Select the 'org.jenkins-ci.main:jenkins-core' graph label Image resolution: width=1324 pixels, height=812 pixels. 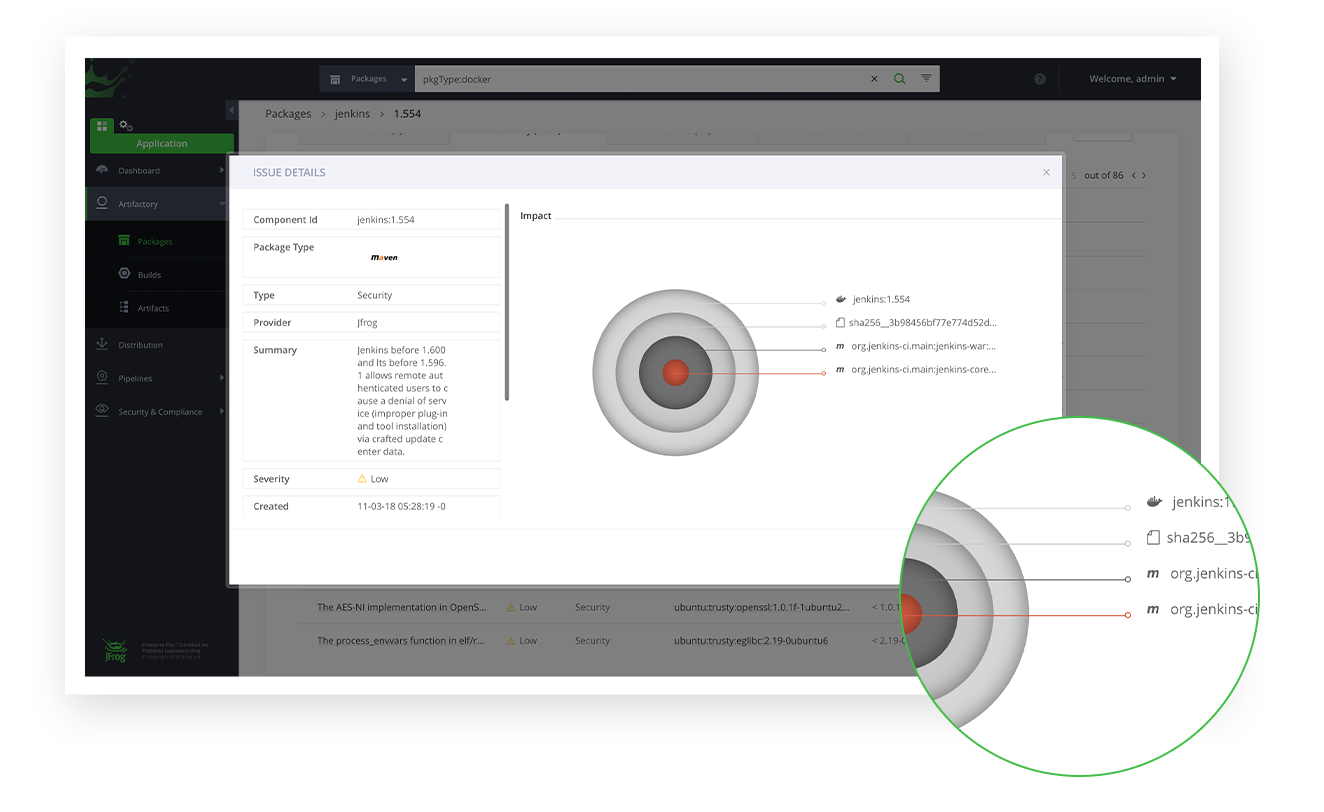(x=924, y=370)
